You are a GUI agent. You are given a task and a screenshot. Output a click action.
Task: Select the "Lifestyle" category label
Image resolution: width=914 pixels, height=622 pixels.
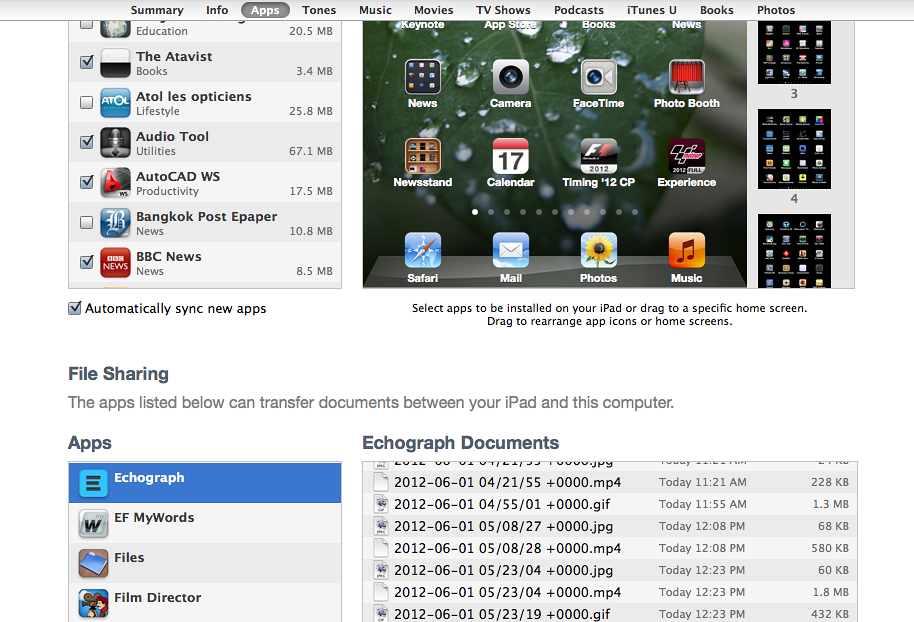coord(158,111)
